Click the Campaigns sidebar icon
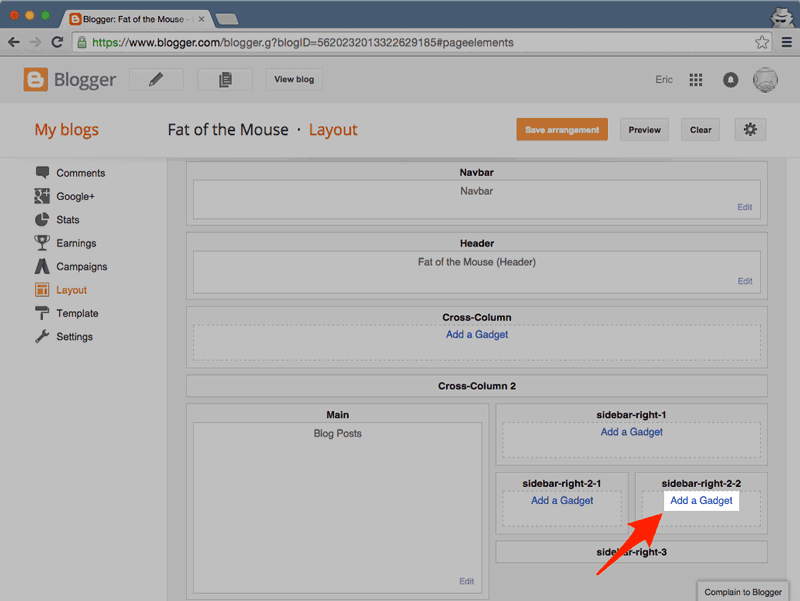The image size is (800, 601). pyautogui.click(x=42, y=266)
